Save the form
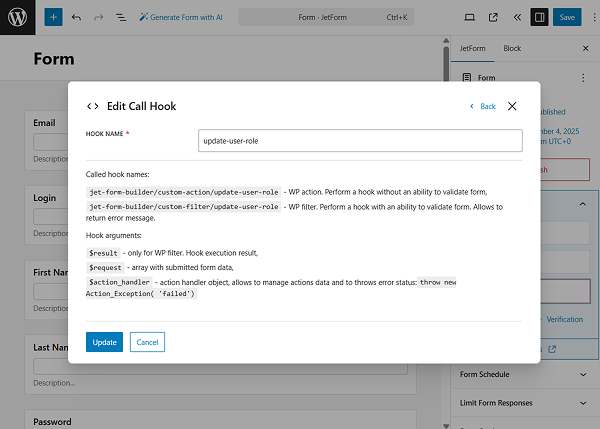The height and width of the screenshot is (429, 600). 567,17
